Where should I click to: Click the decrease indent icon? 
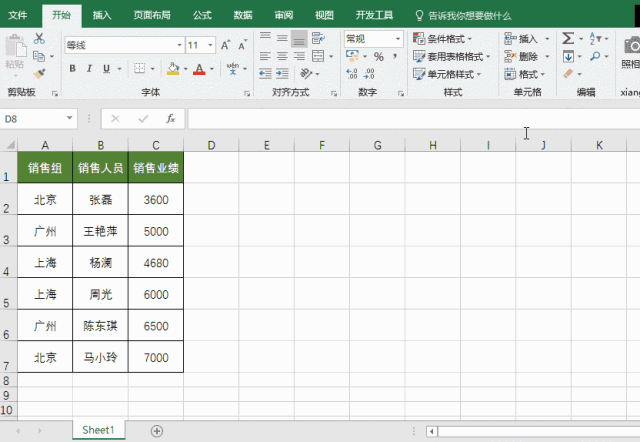[x=265, y=73]
